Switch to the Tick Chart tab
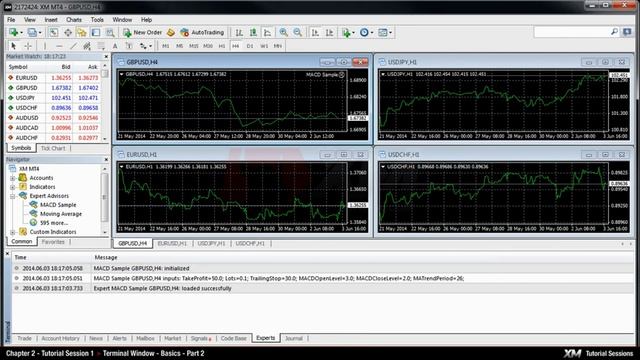 click(53, 148)
